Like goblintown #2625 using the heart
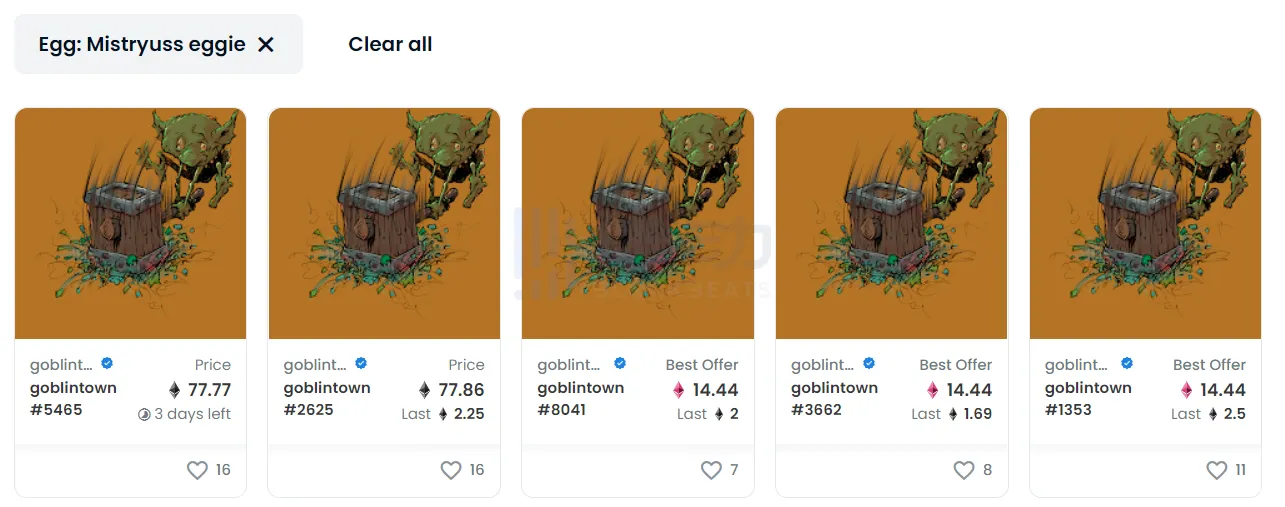Image resolution: width=1285 pixels, height=507 pixels. (451, 470)
